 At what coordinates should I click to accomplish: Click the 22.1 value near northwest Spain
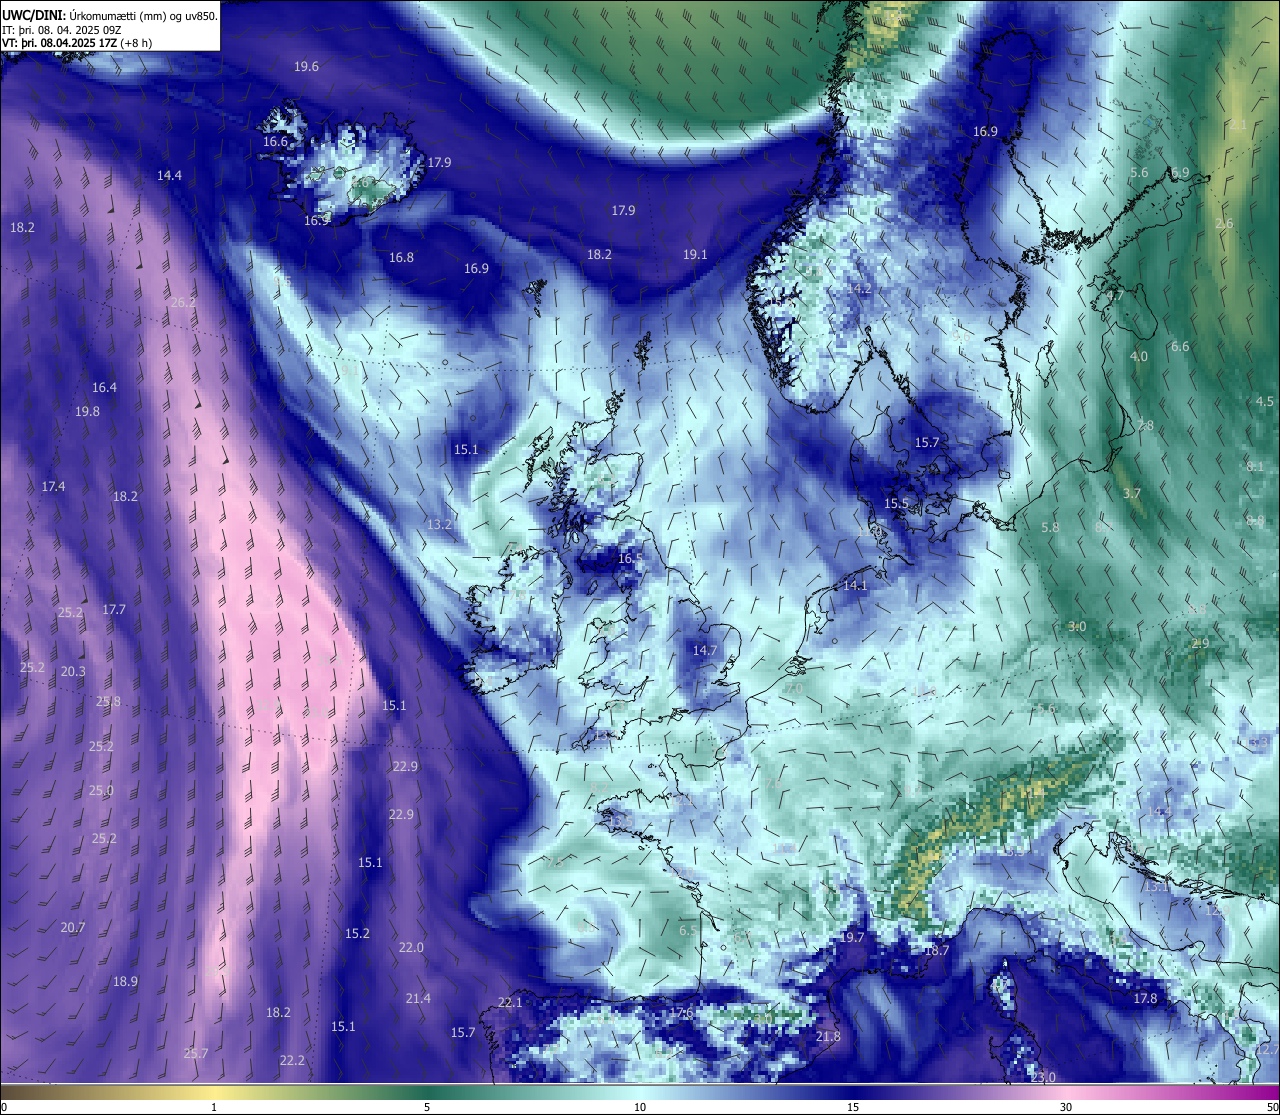click(510, 1003)
